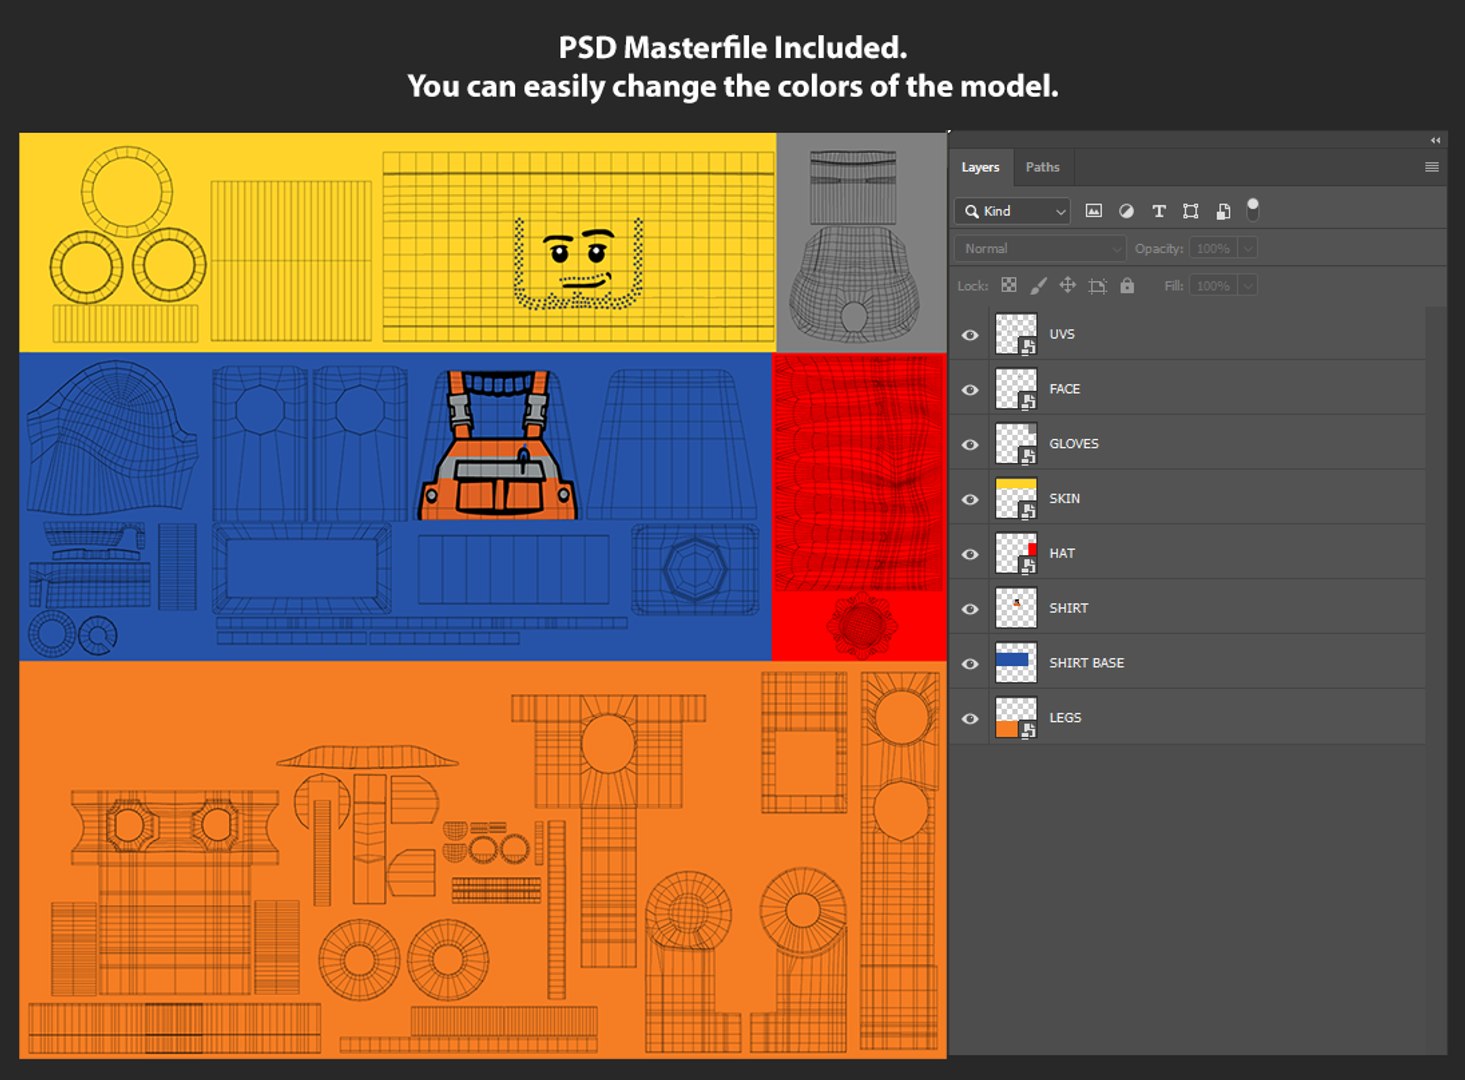Open the Opacity slider dropdown arrow
Screen dimensions: 1465x1080
pos(1248,248)
